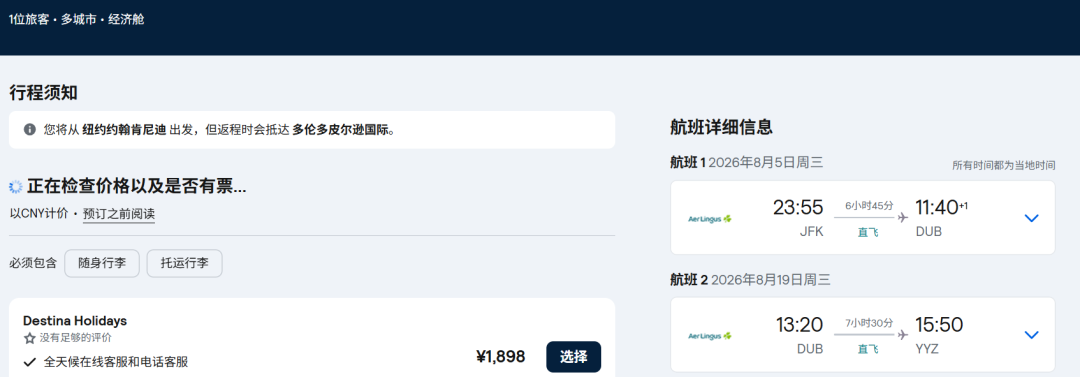Click the star rating icon under Destina Holidays
This screenshot has height=377, width=1080.
click(x=30, y=338)
